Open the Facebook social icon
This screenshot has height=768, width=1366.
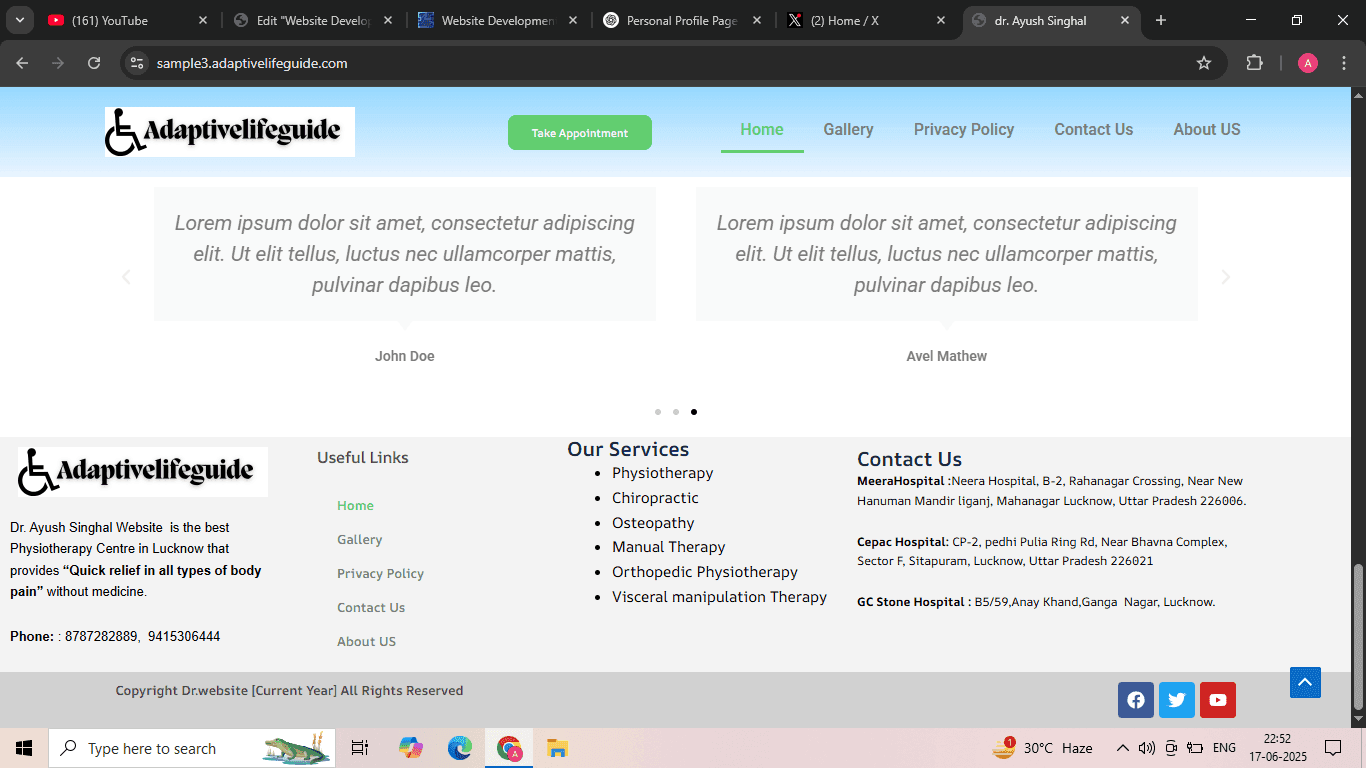pyautogui.click(x=1135, y=700)
